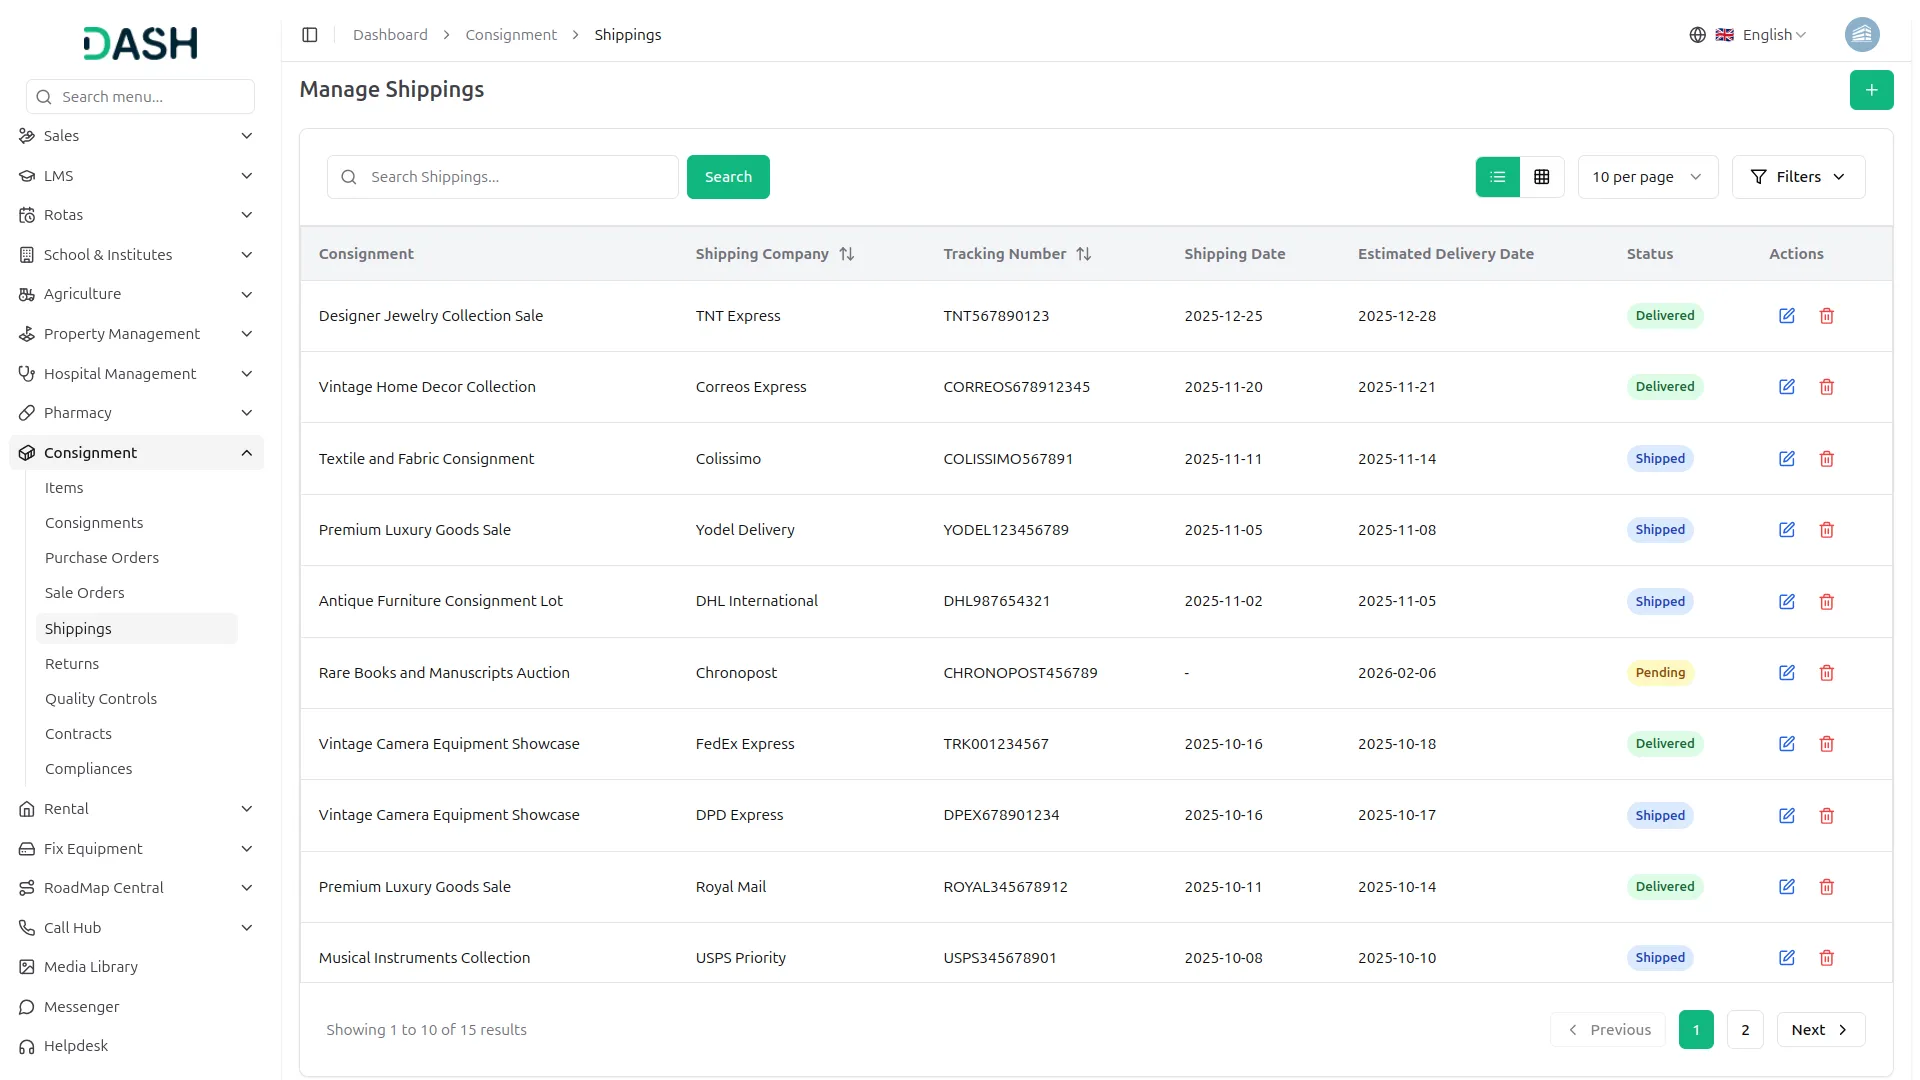This screenshot has height=1080, width=1920.
Task: Switch to grid view layout
Action: tap(1541, 177)
